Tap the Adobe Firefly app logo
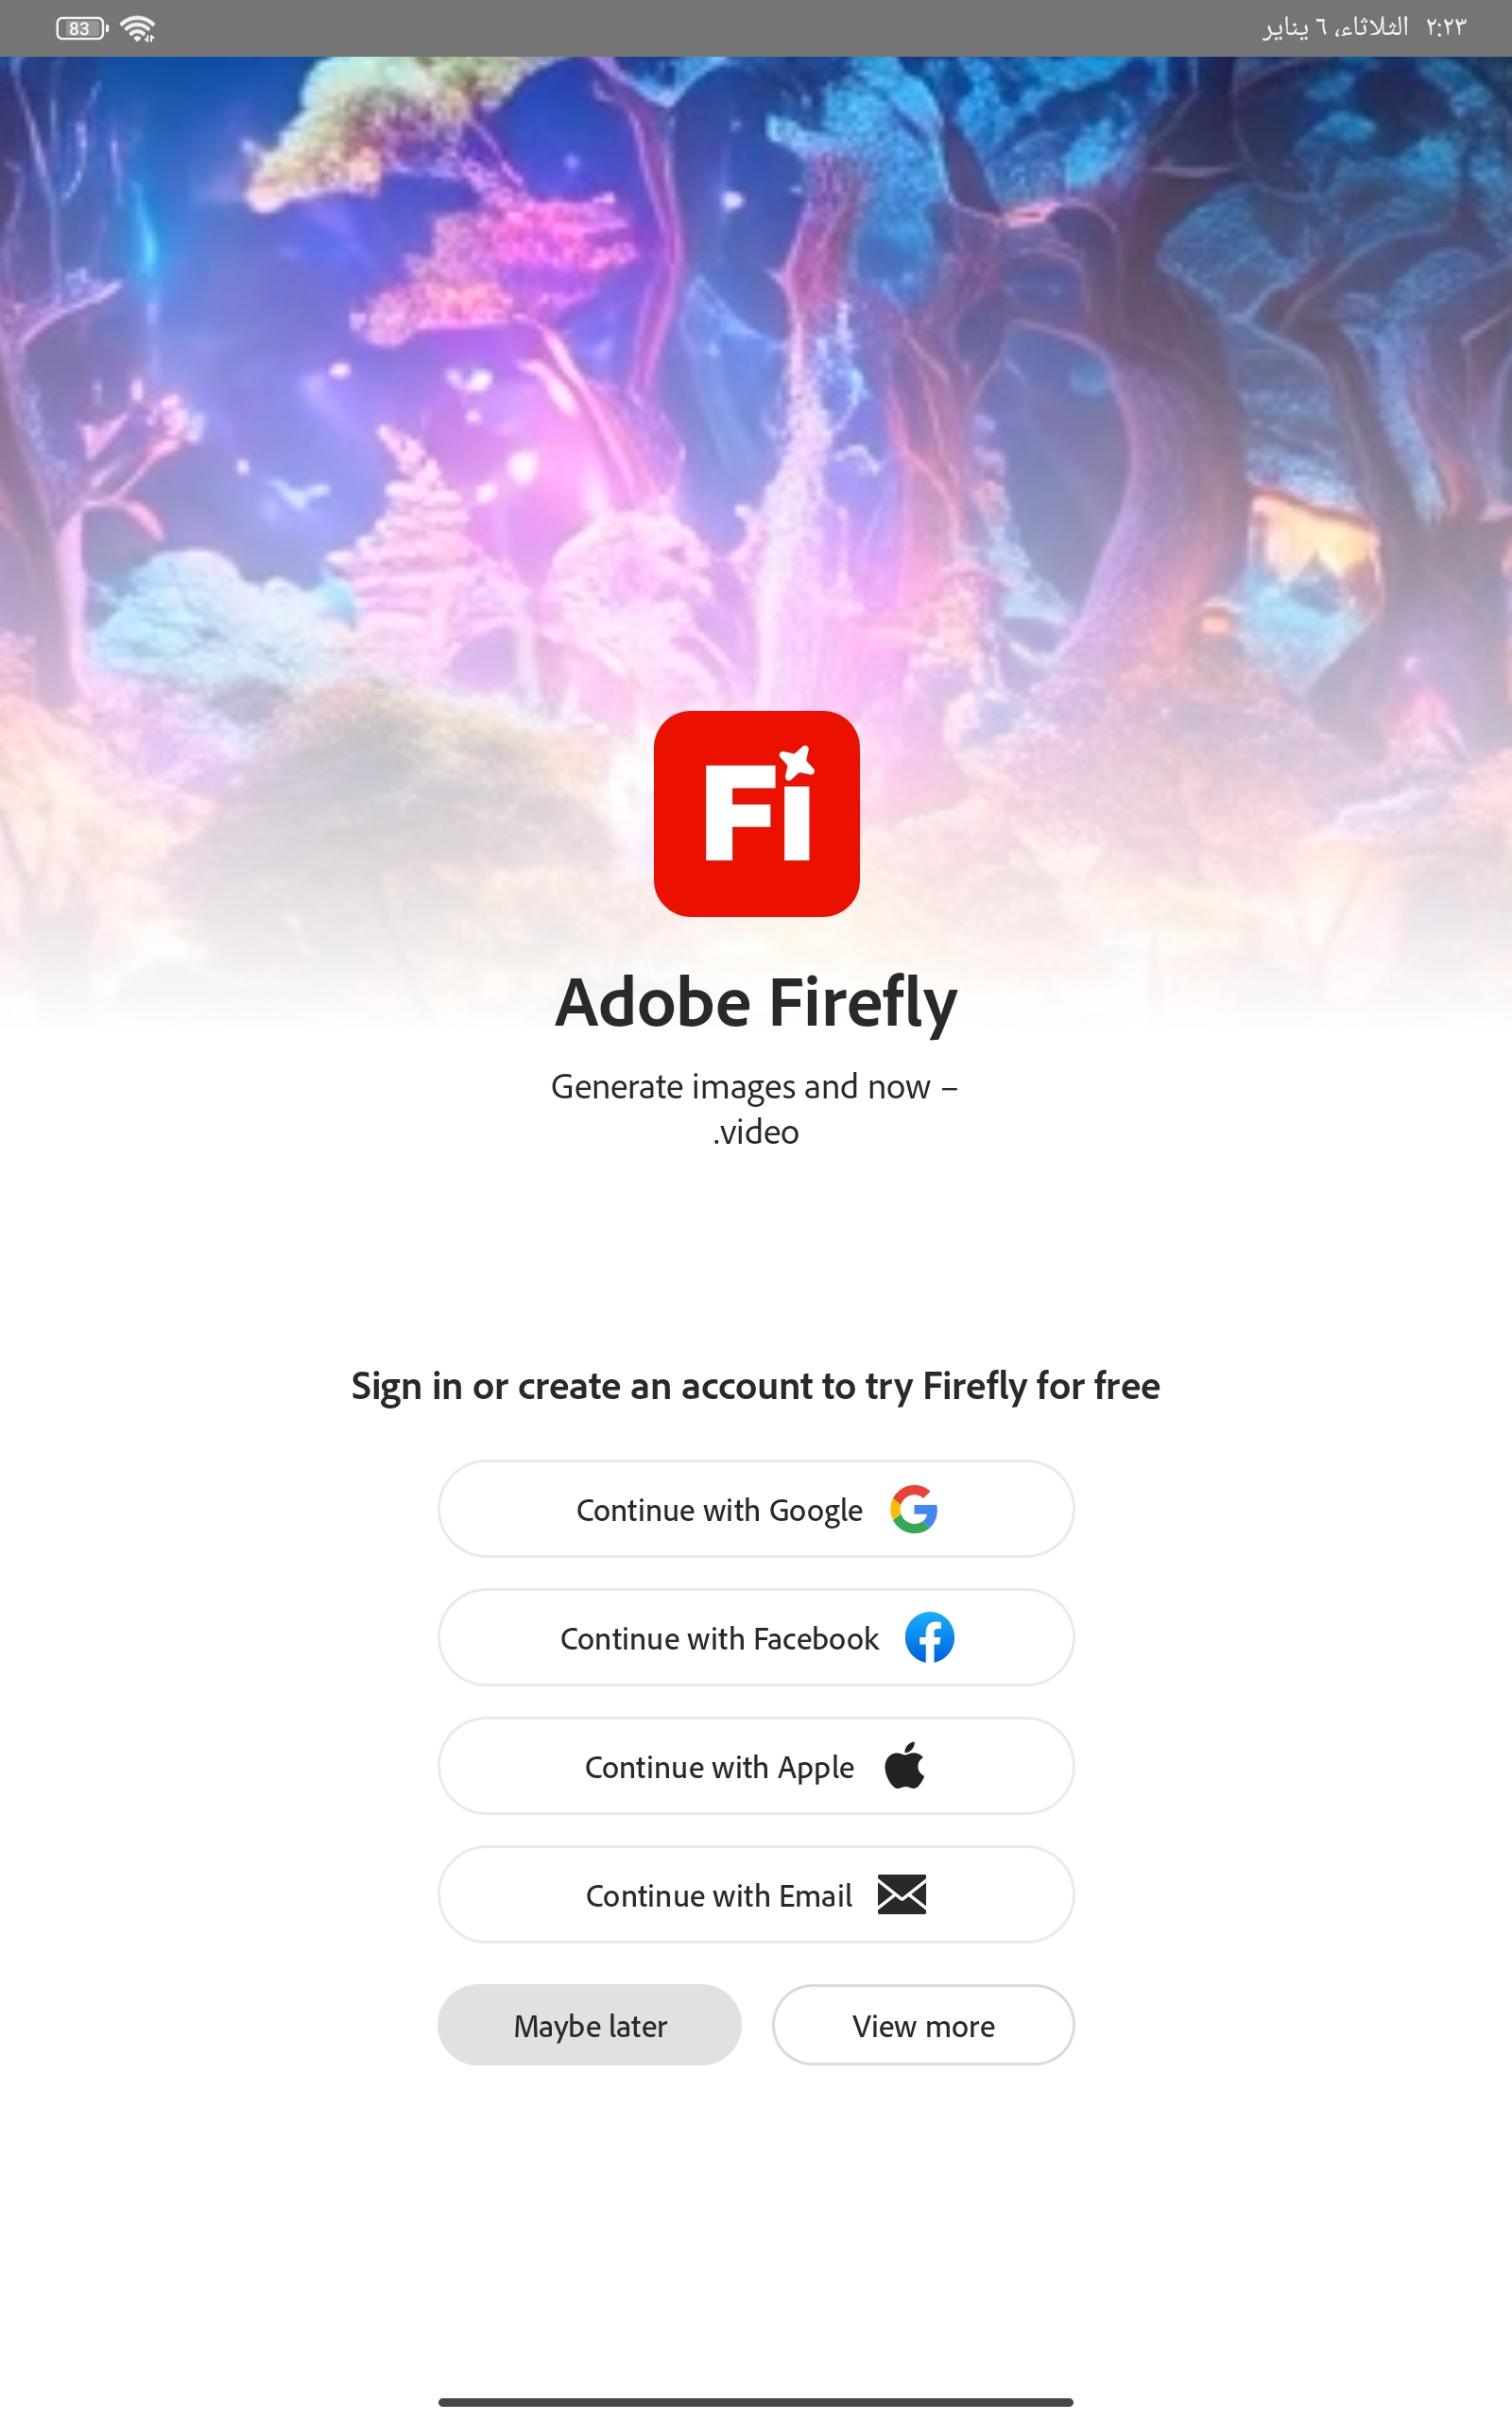 tap(756, 815)
